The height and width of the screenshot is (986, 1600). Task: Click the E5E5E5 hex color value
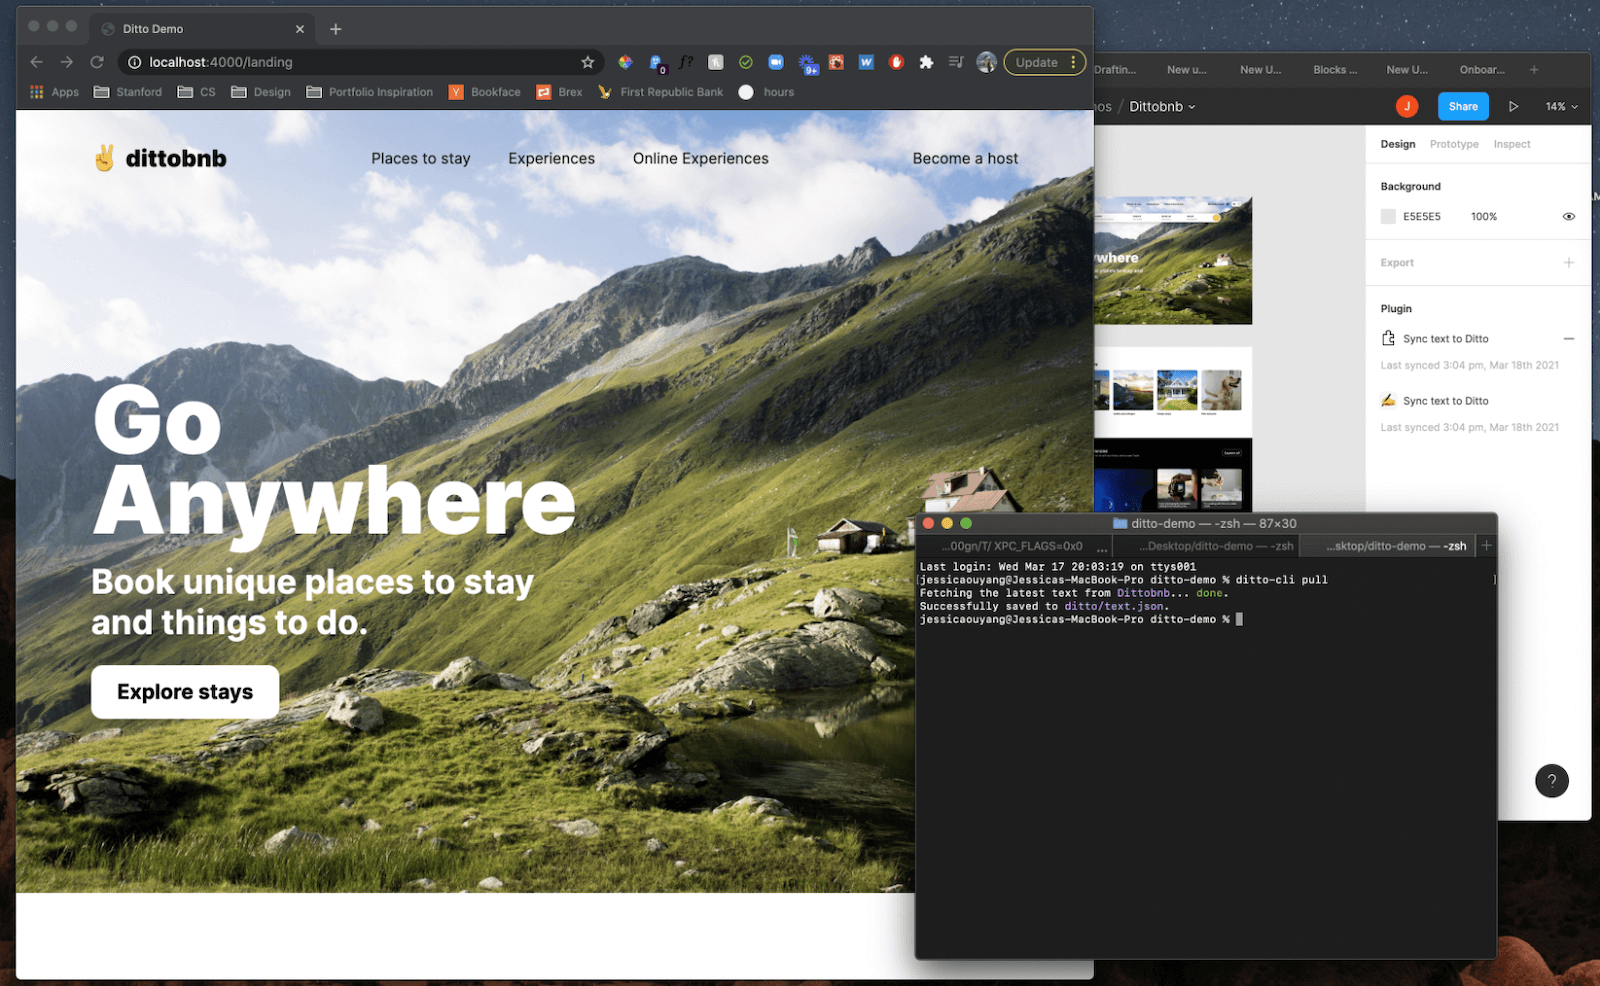[1422, 216]
